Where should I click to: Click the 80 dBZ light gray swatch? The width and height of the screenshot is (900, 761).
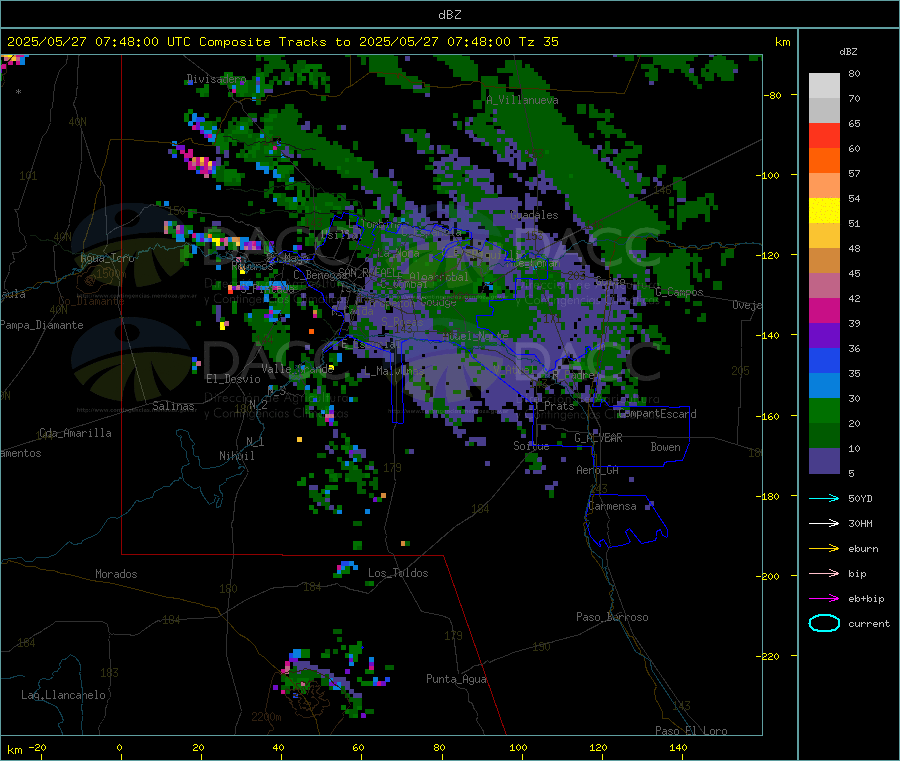tap(824, 86)
